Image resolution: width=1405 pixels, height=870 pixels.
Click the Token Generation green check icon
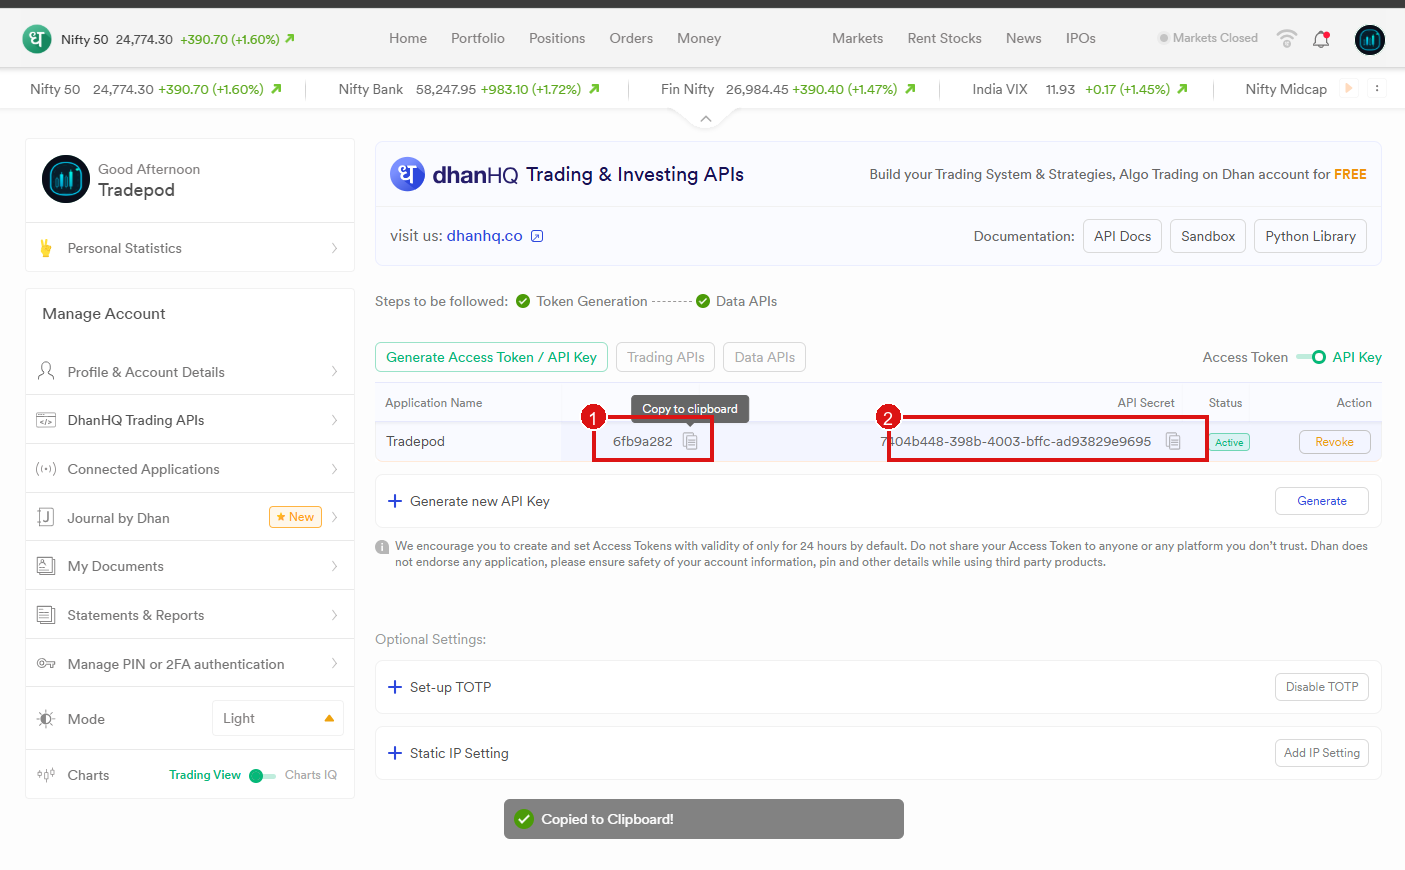coord(523,301)
